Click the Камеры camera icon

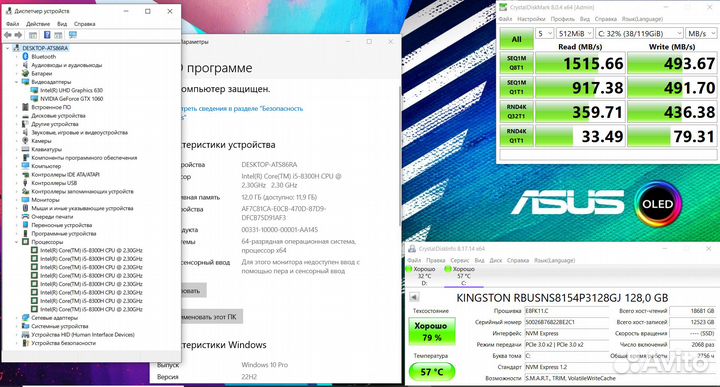(x=26, y=141)
